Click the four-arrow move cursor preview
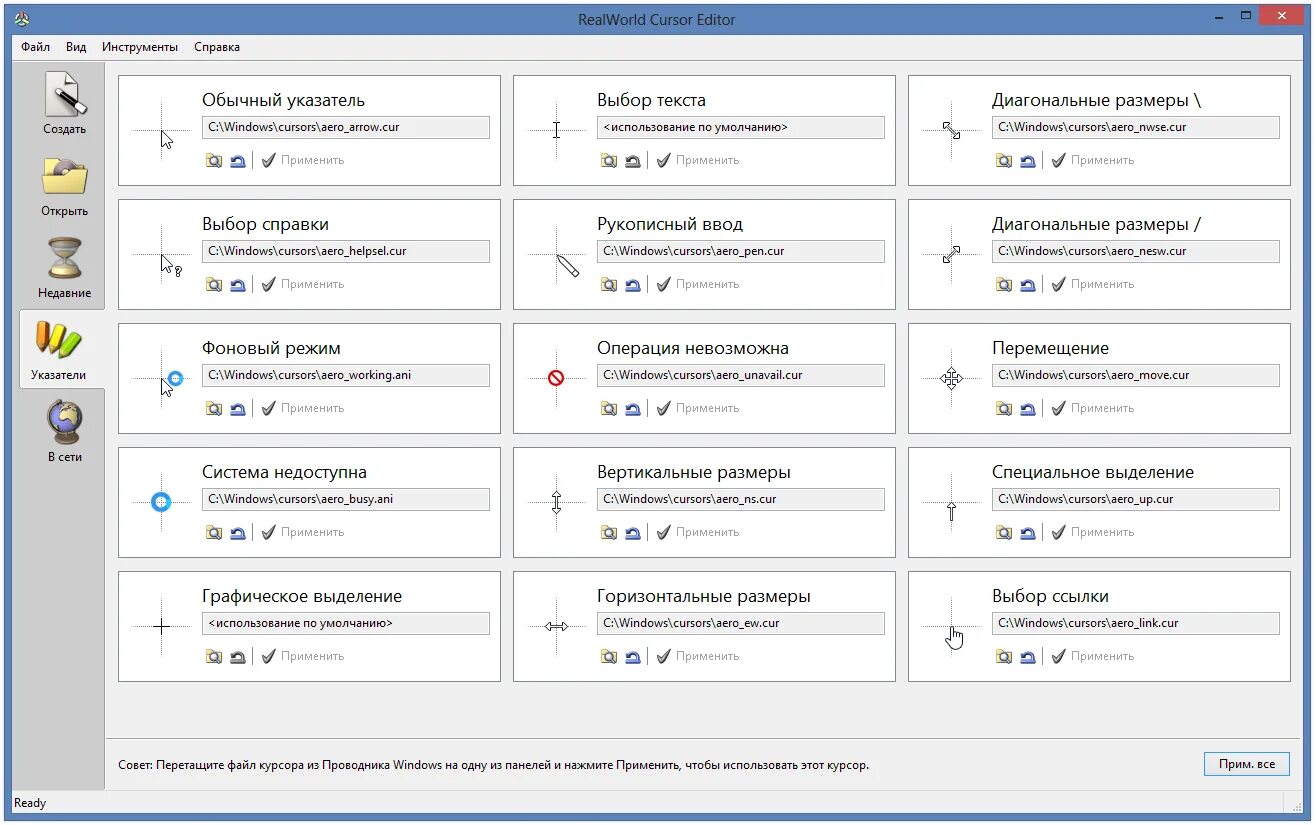Image resolution: width=1316 pixels, height=825 pixels. [951, 378]
